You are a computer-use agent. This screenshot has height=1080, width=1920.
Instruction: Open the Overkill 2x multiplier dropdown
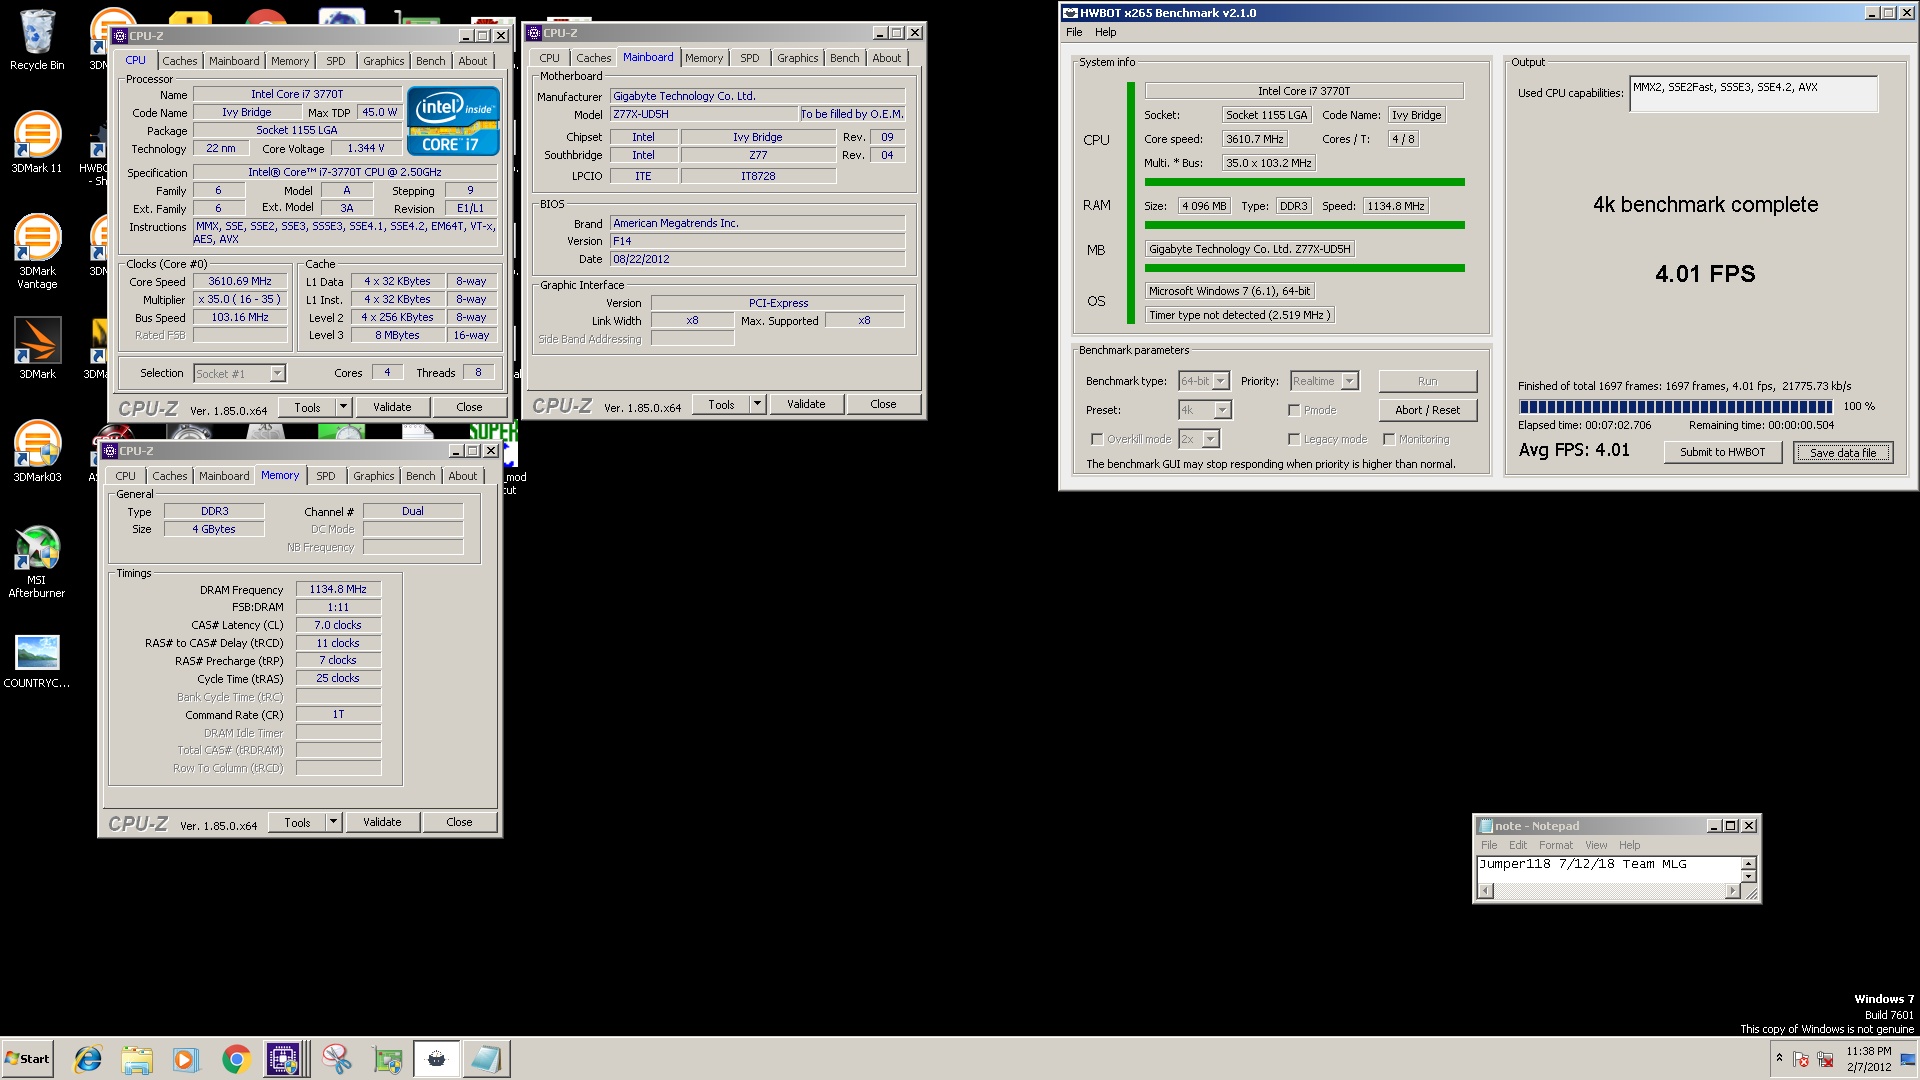tap(1198, 439)
